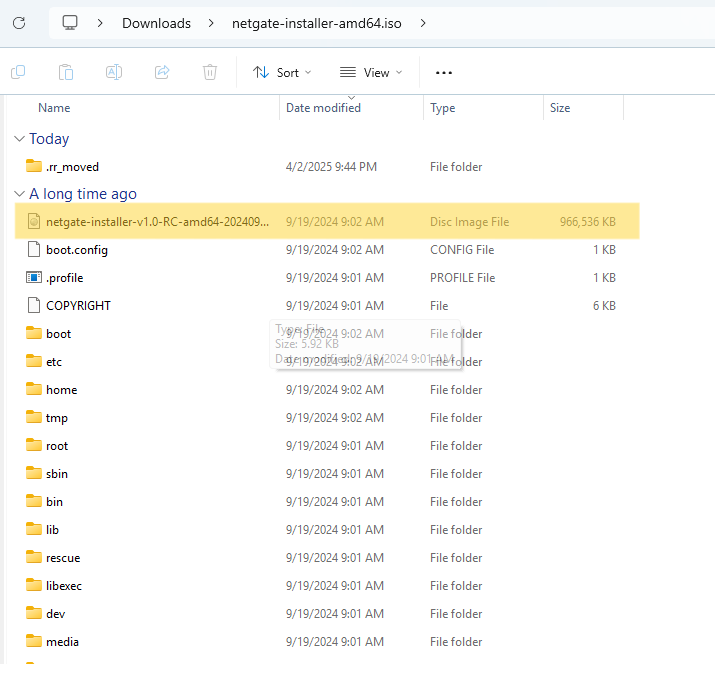
Task: Click the 4/2/2025 9:44 PM date
Action: (331, 166)
